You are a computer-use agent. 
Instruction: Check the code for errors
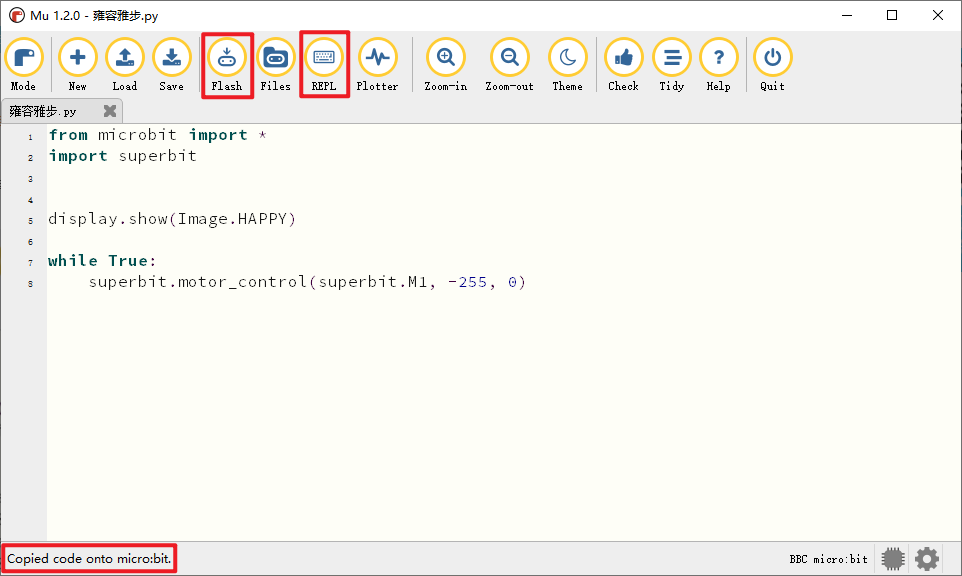tap(623, 65)
